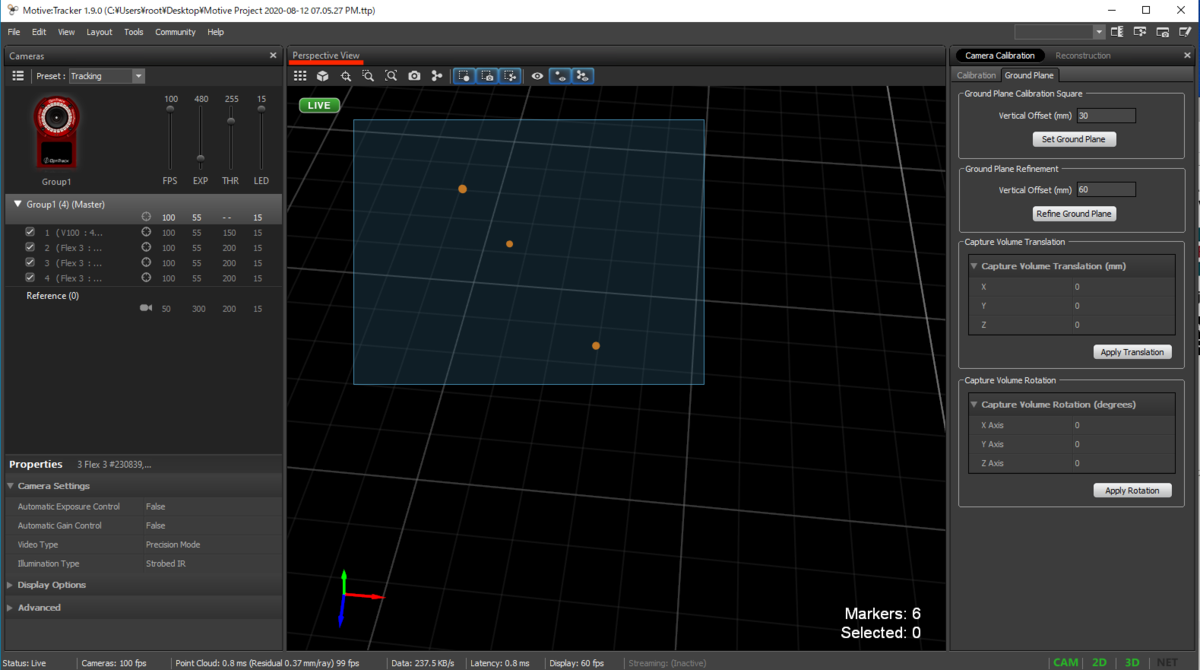
Task: Click the camera snapshot icon in viewport toolbar
Action: click(414, 76)
